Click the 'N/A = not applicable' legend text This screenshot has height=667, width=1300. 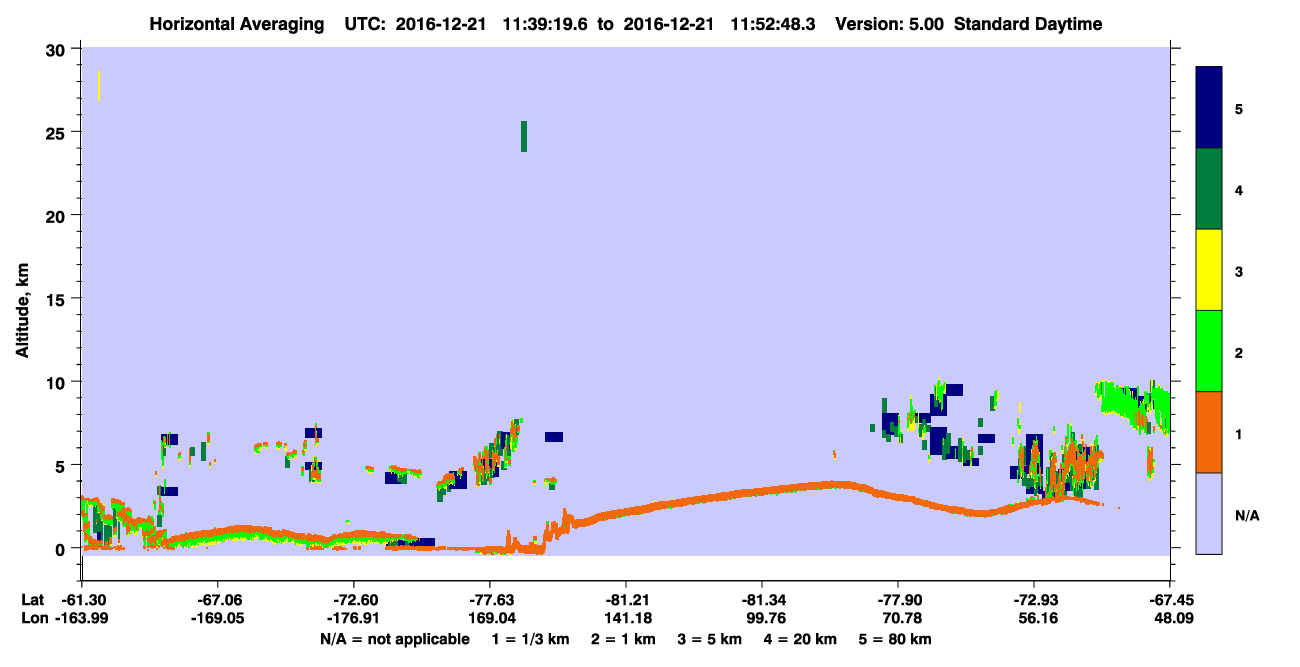[394, 639]
